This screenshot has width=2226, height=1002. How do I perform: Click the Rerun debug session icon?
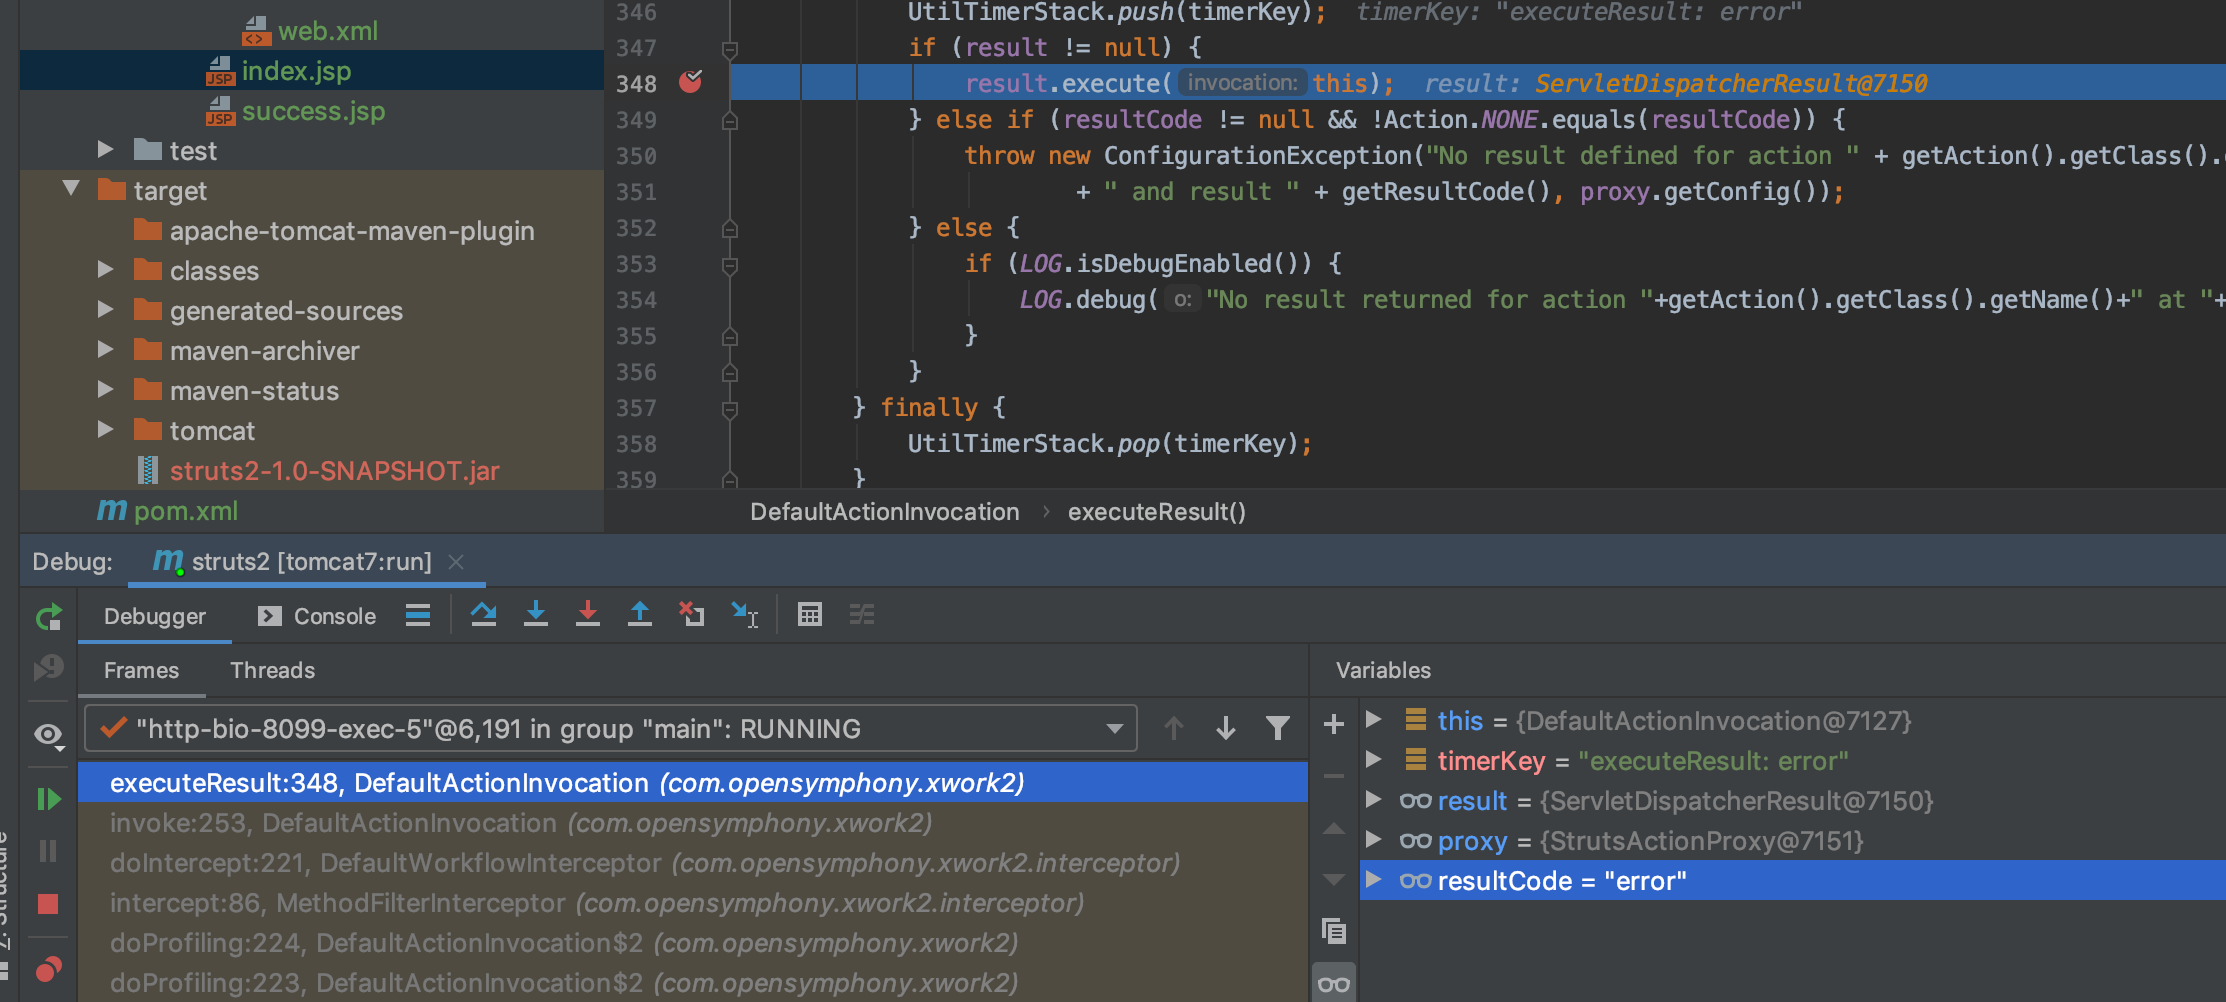click(48, 617)
